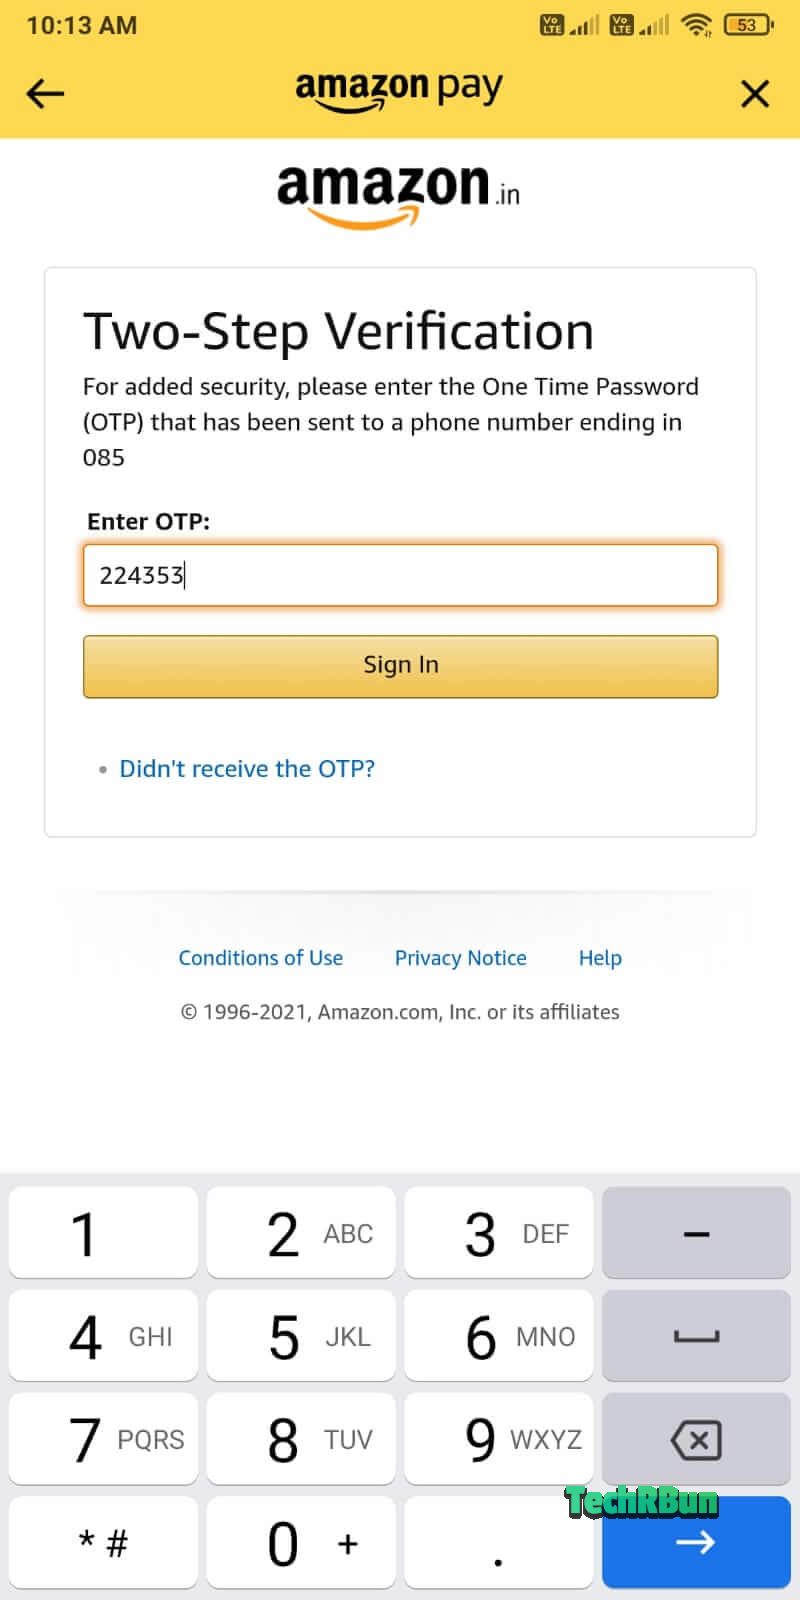Tap the Enter OTP input field
Image resolution: width=800 pixels, height=1600 pixels.
pyautogui.click(x=400, y=575)
